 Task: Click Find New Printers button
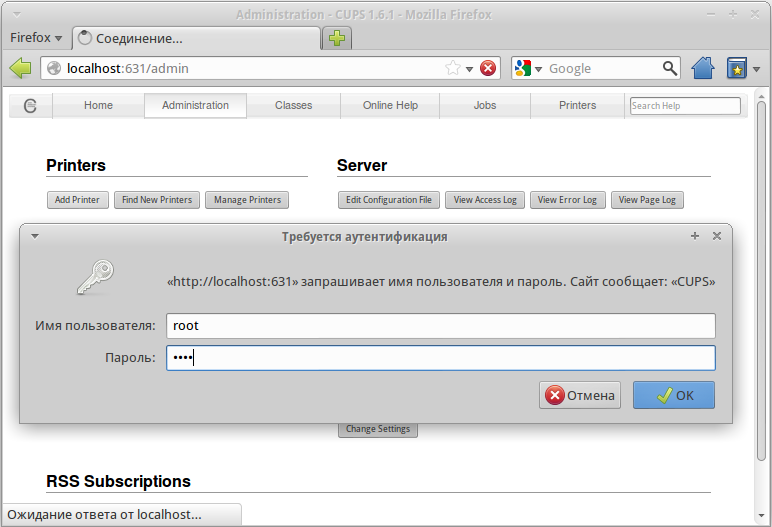click(x=157, y=200)
